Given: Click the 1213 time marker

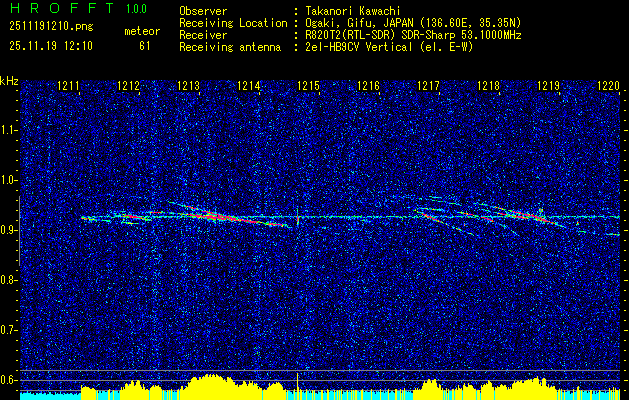Looking at the screenshot, I should pos(188,85).
